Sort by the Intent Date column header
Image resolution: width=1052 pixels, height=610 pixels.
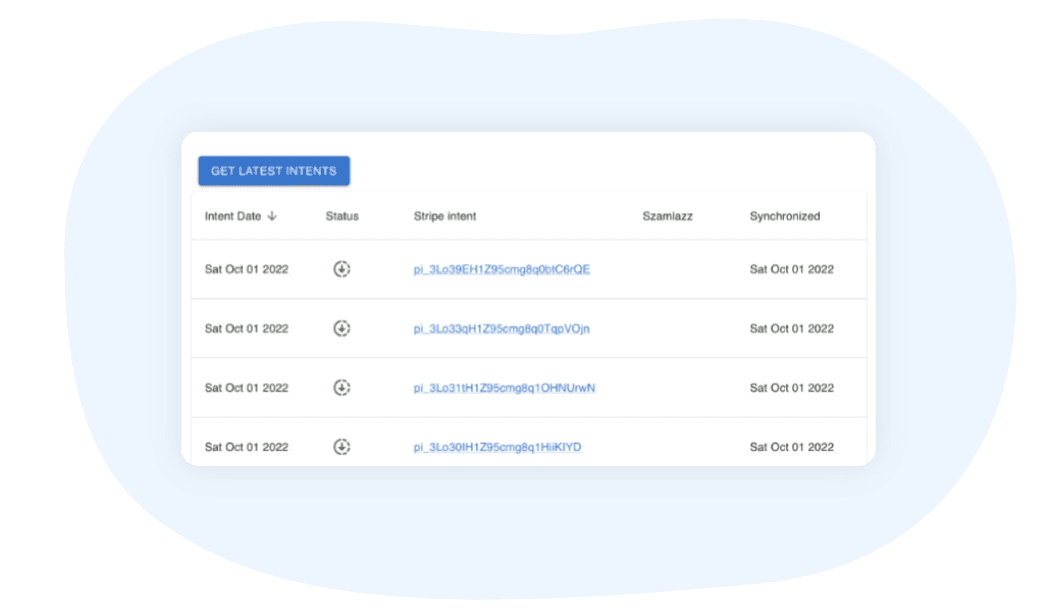pyautogui.click(x=233, y=216)
